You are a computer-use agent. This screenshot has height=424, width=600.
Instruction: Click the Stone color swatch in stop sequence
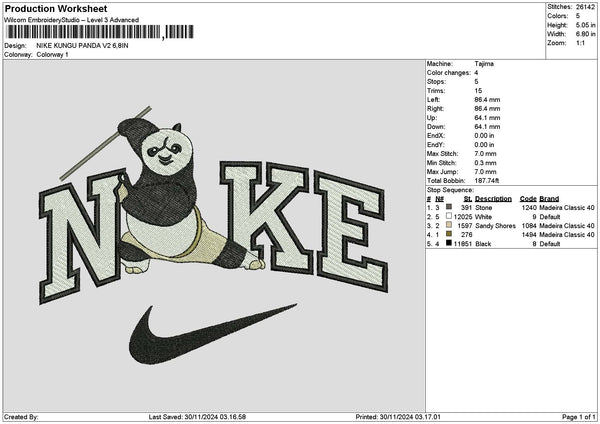(x=449, y=207)
